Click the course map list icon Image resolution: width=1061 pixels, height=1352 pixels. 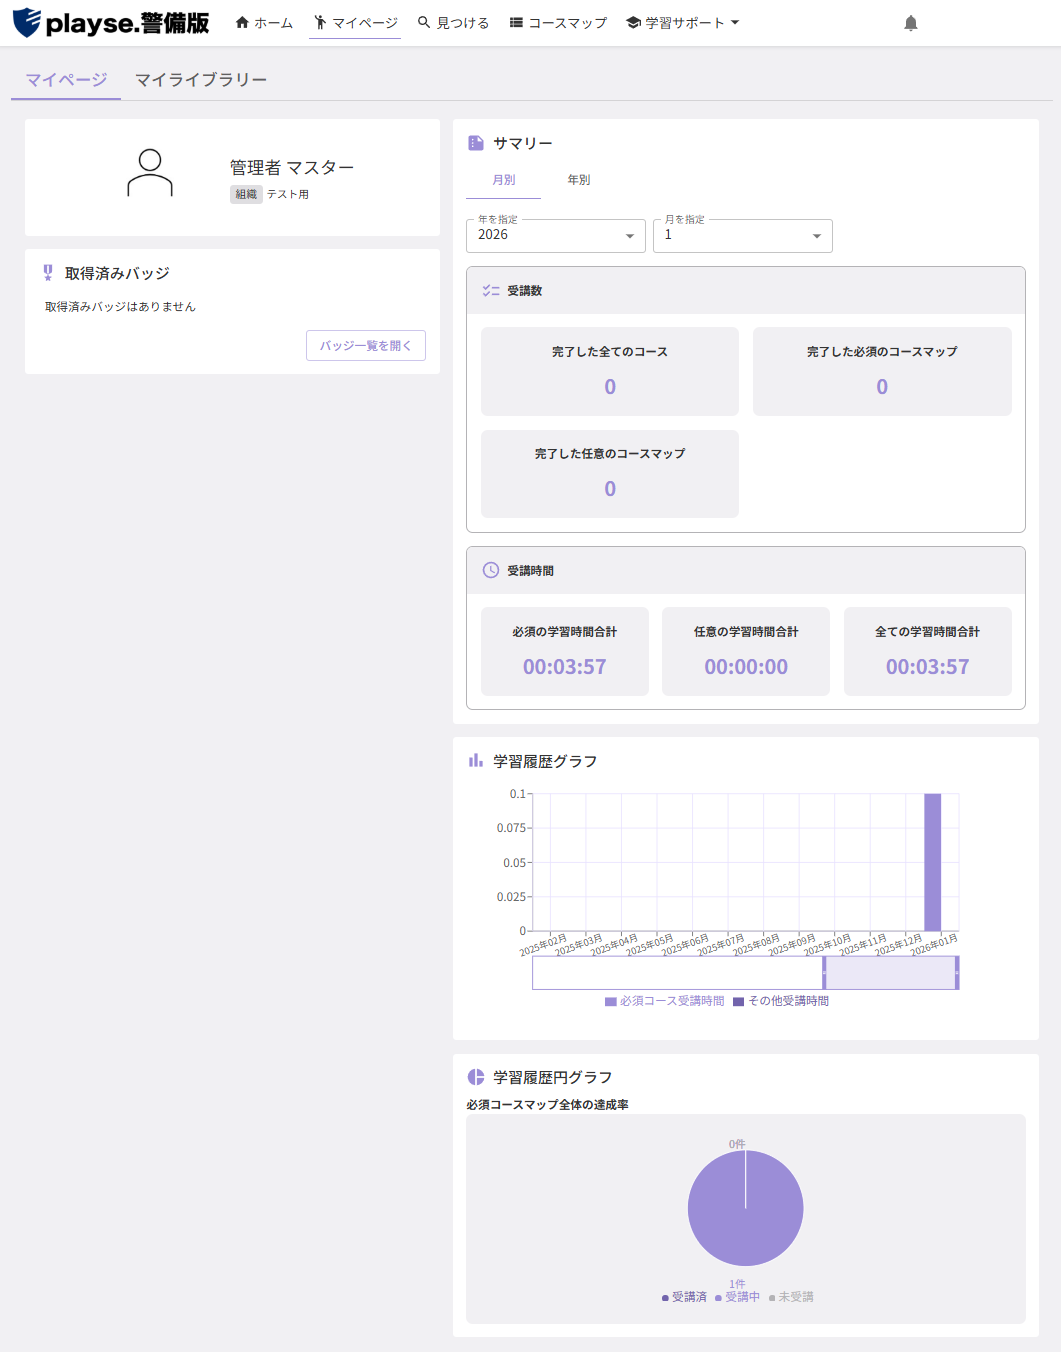tap(516, 22)
